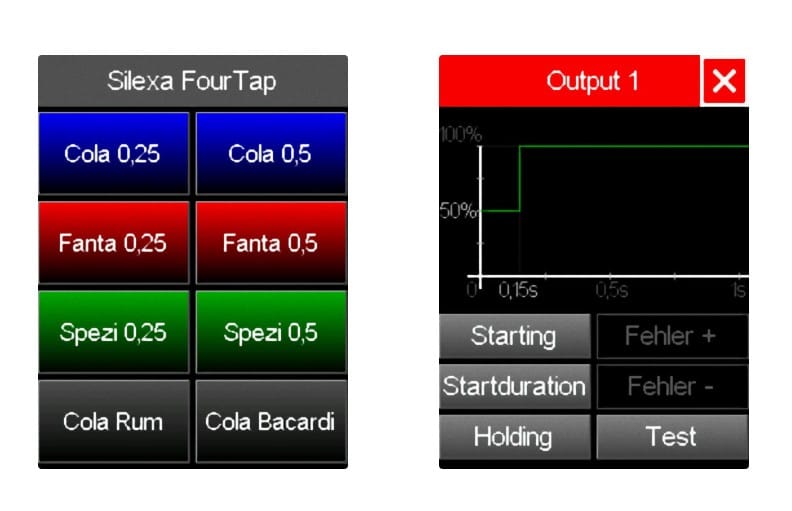Click the 0,15s time label
Screen dimensions: 792x511
(x=518, y=290)
